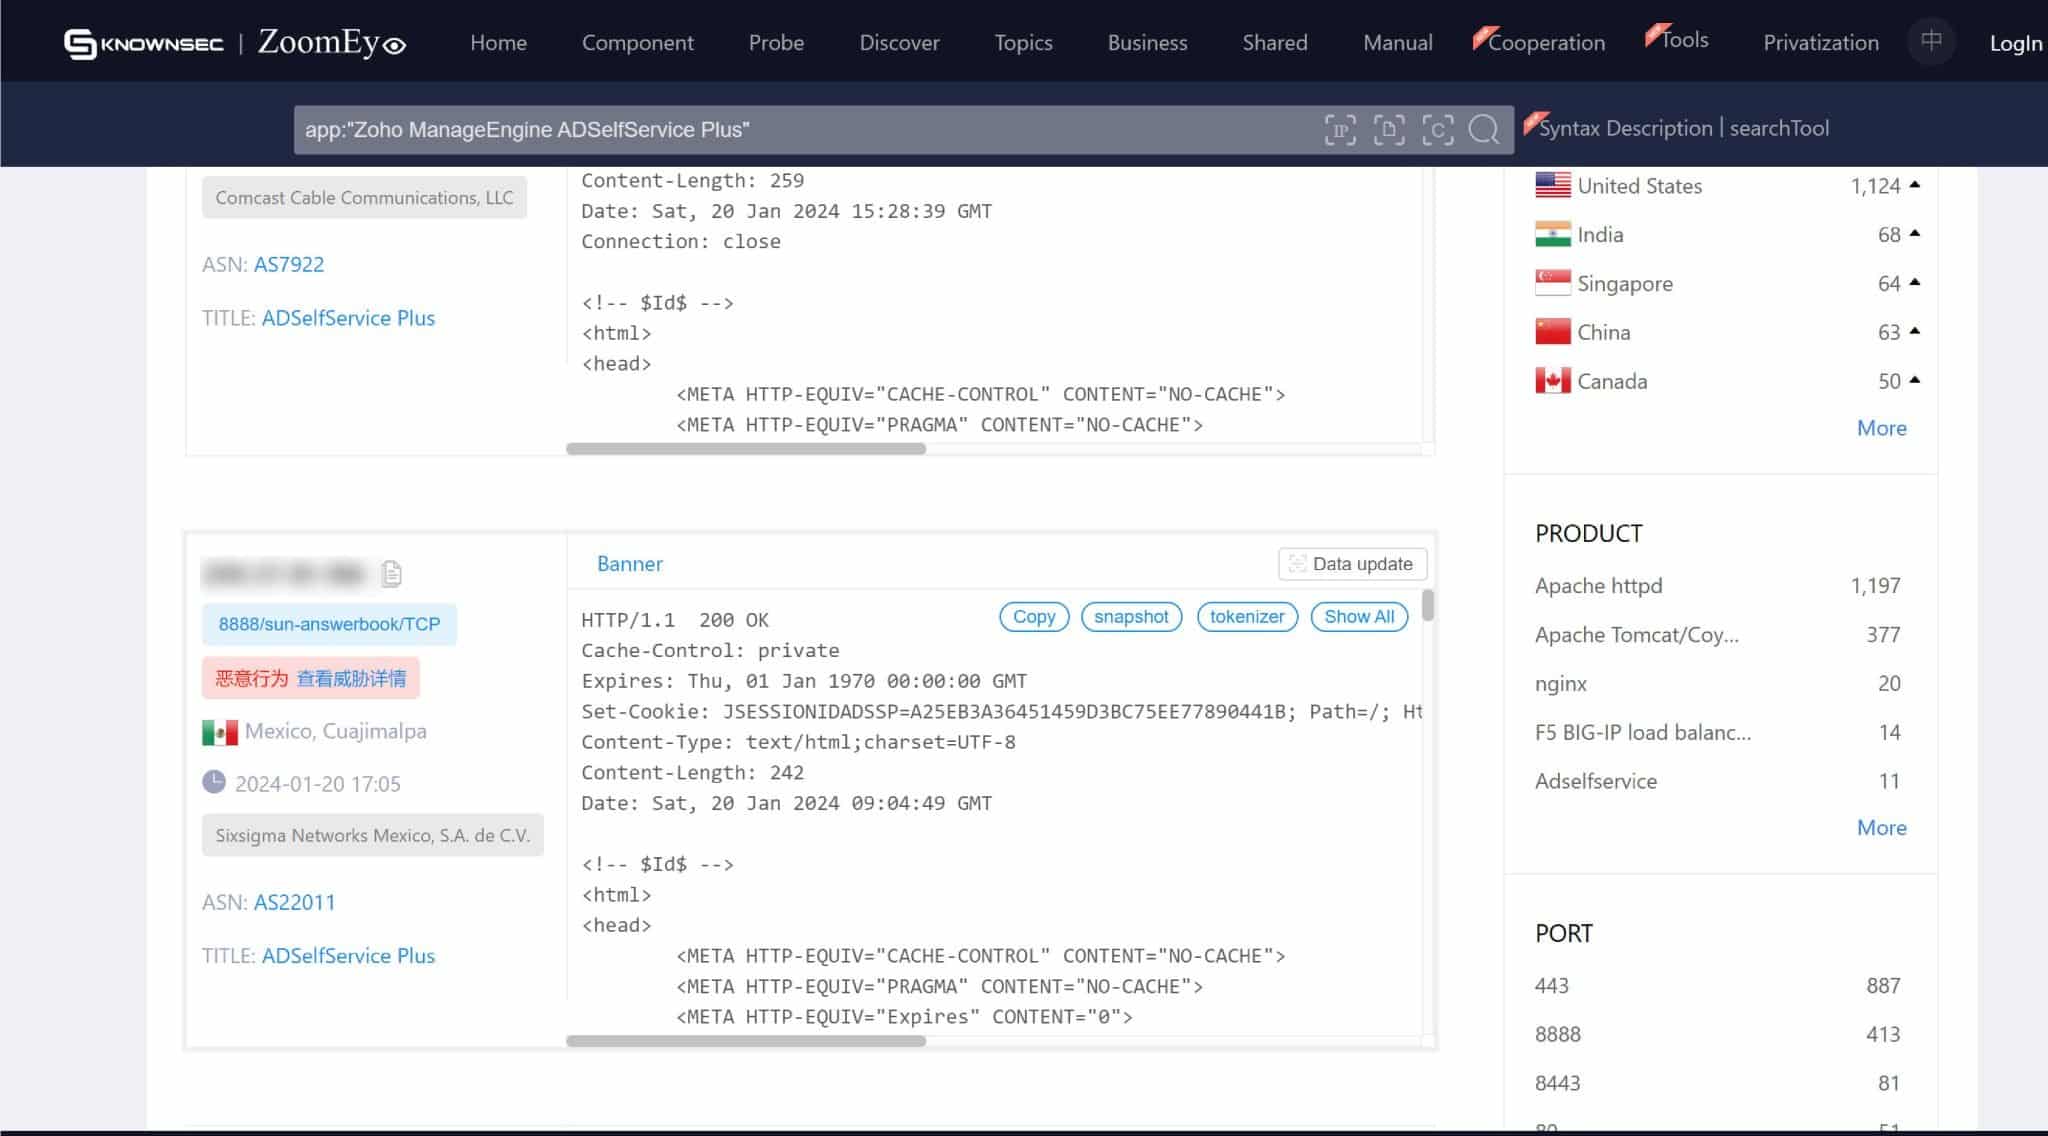The width and height of the screenshot is (2048, 1136).
Task: Click More under the PRODUCT list
Action: coord(1881,828)
